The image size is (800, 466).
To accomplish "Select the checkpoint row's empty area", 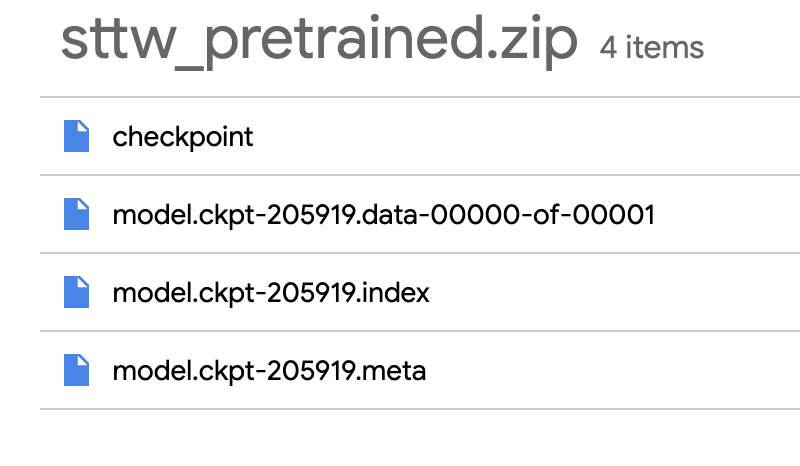I will click(x=526, y=136).
